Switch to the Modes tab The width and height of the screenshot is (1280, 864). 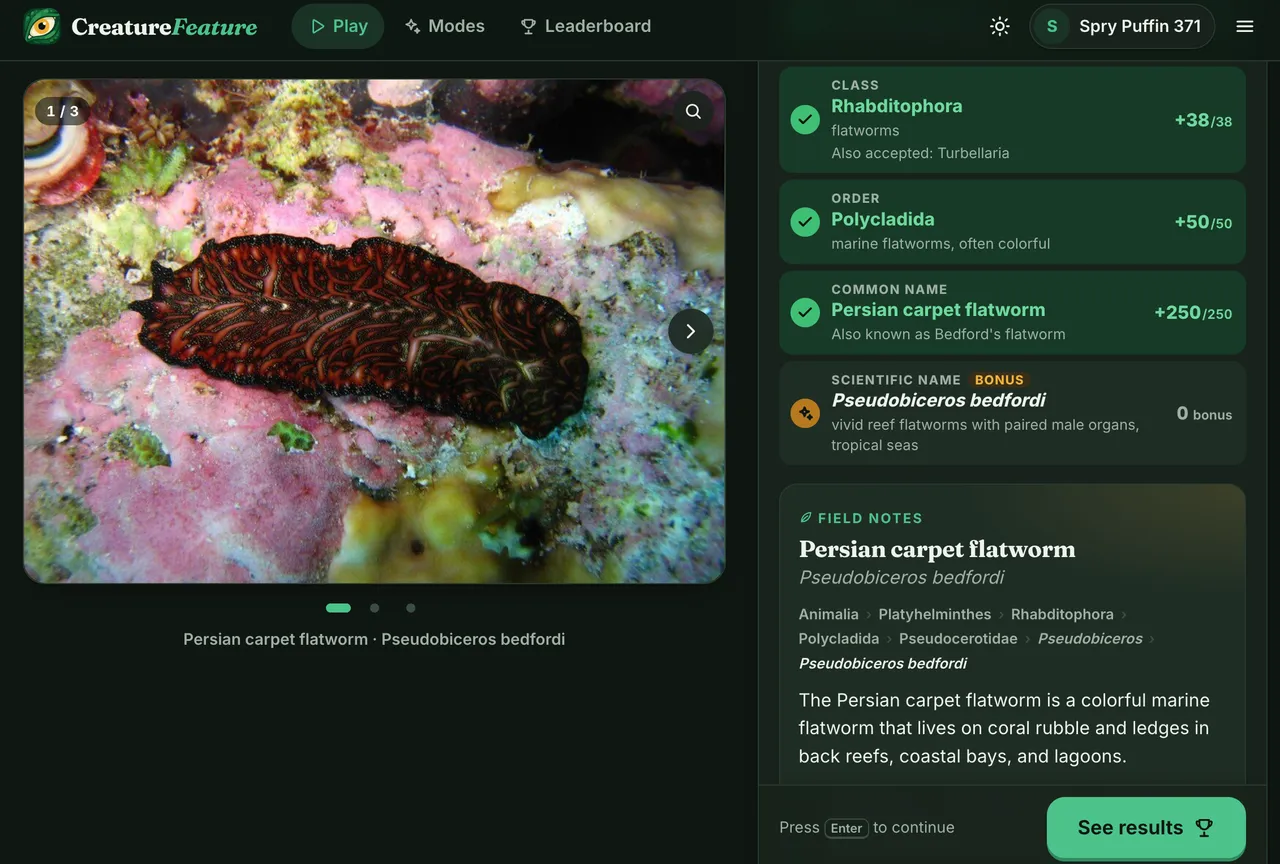(444, 26)
